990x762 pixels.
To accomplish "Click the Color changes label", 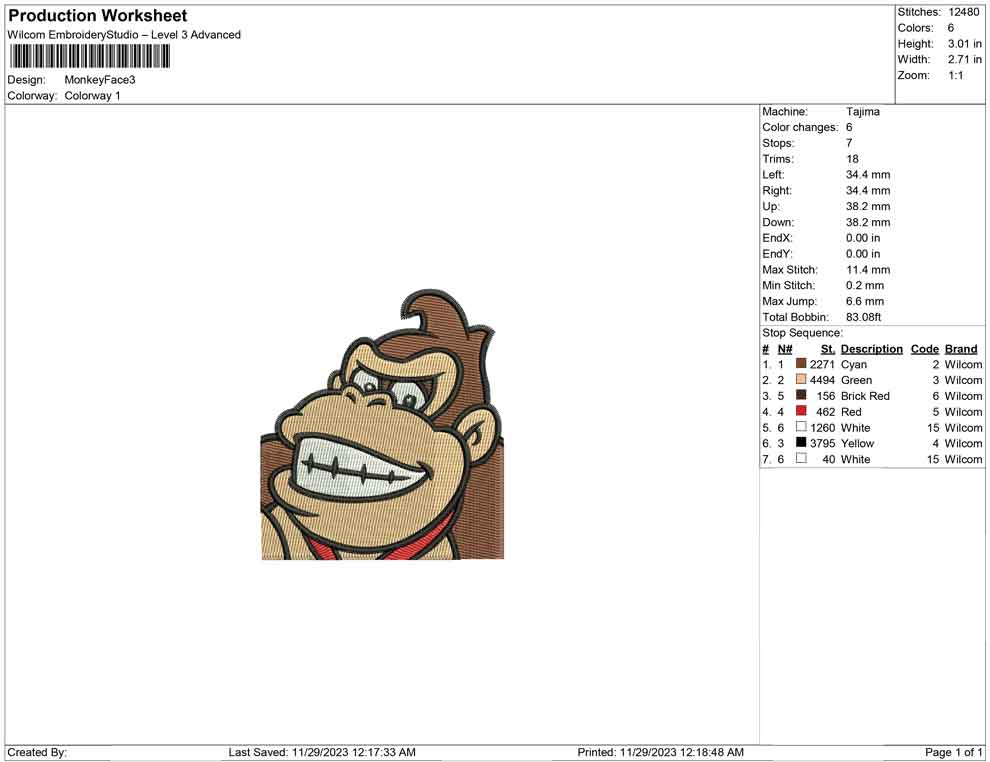I will pyautogui.click(x=800, y=127).
